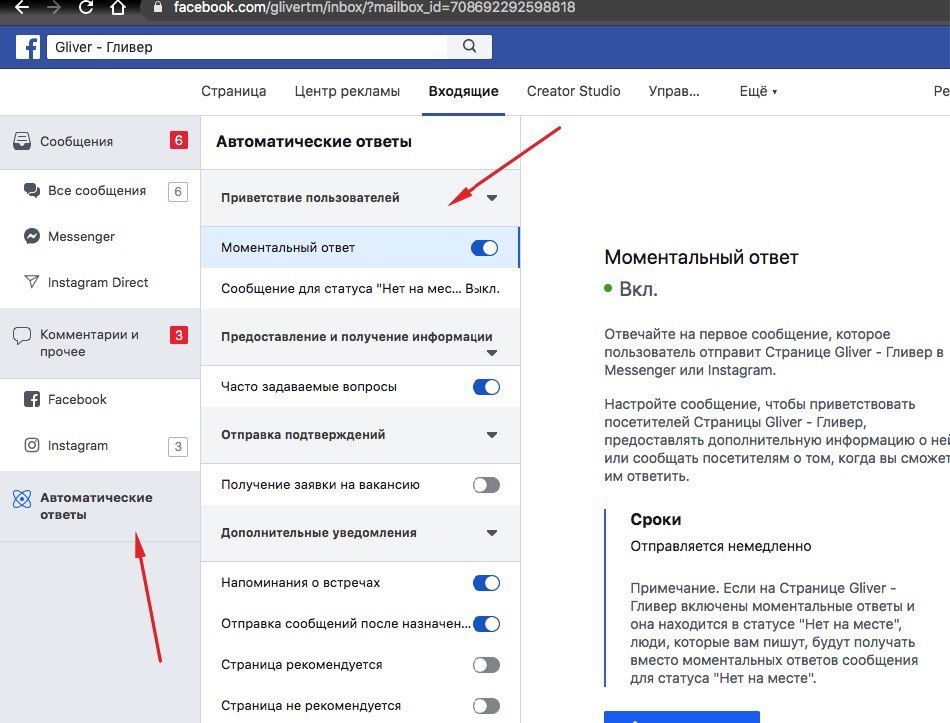The height and width of the screenshot is (723, 950).
Task: Click the red 6 badge on Сообщения
Action: click(179, 141)
